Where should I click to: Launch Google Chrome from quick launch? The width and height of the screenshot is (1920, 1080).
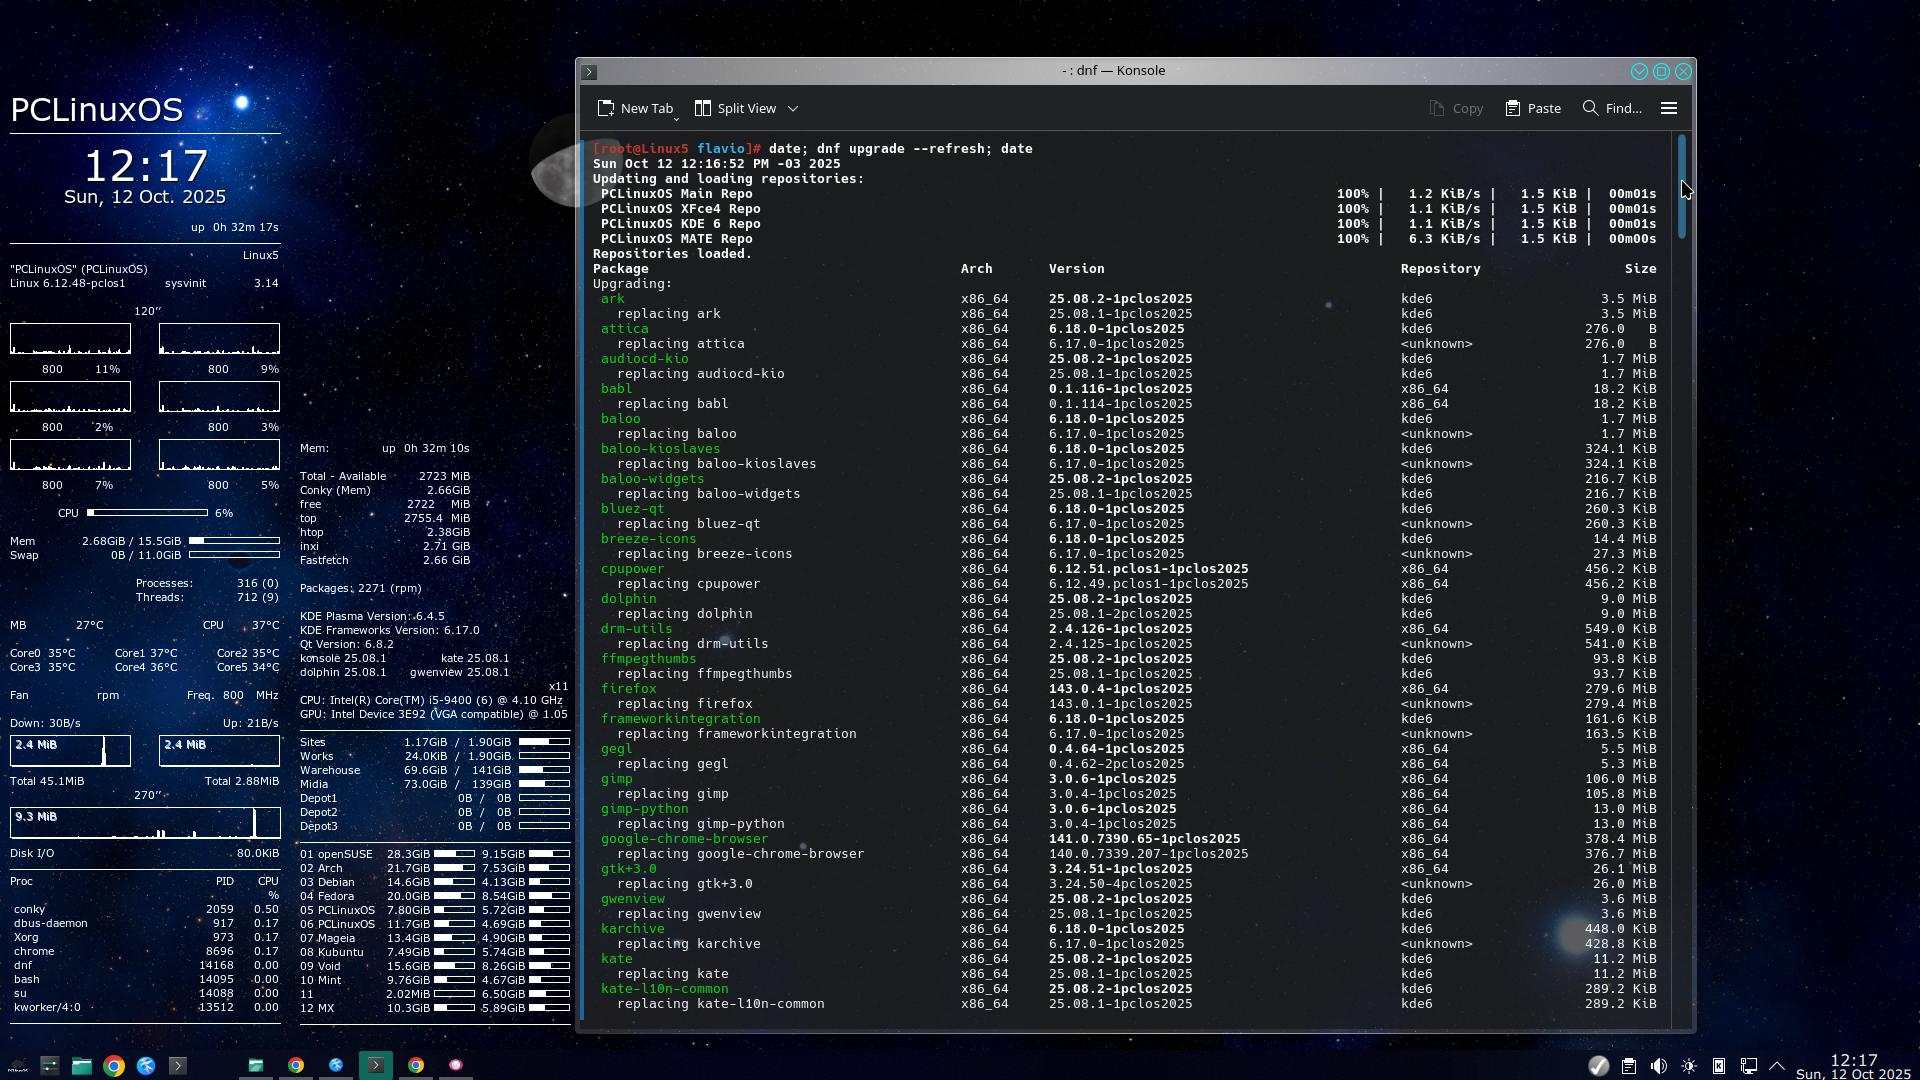tap(114, 1066)
